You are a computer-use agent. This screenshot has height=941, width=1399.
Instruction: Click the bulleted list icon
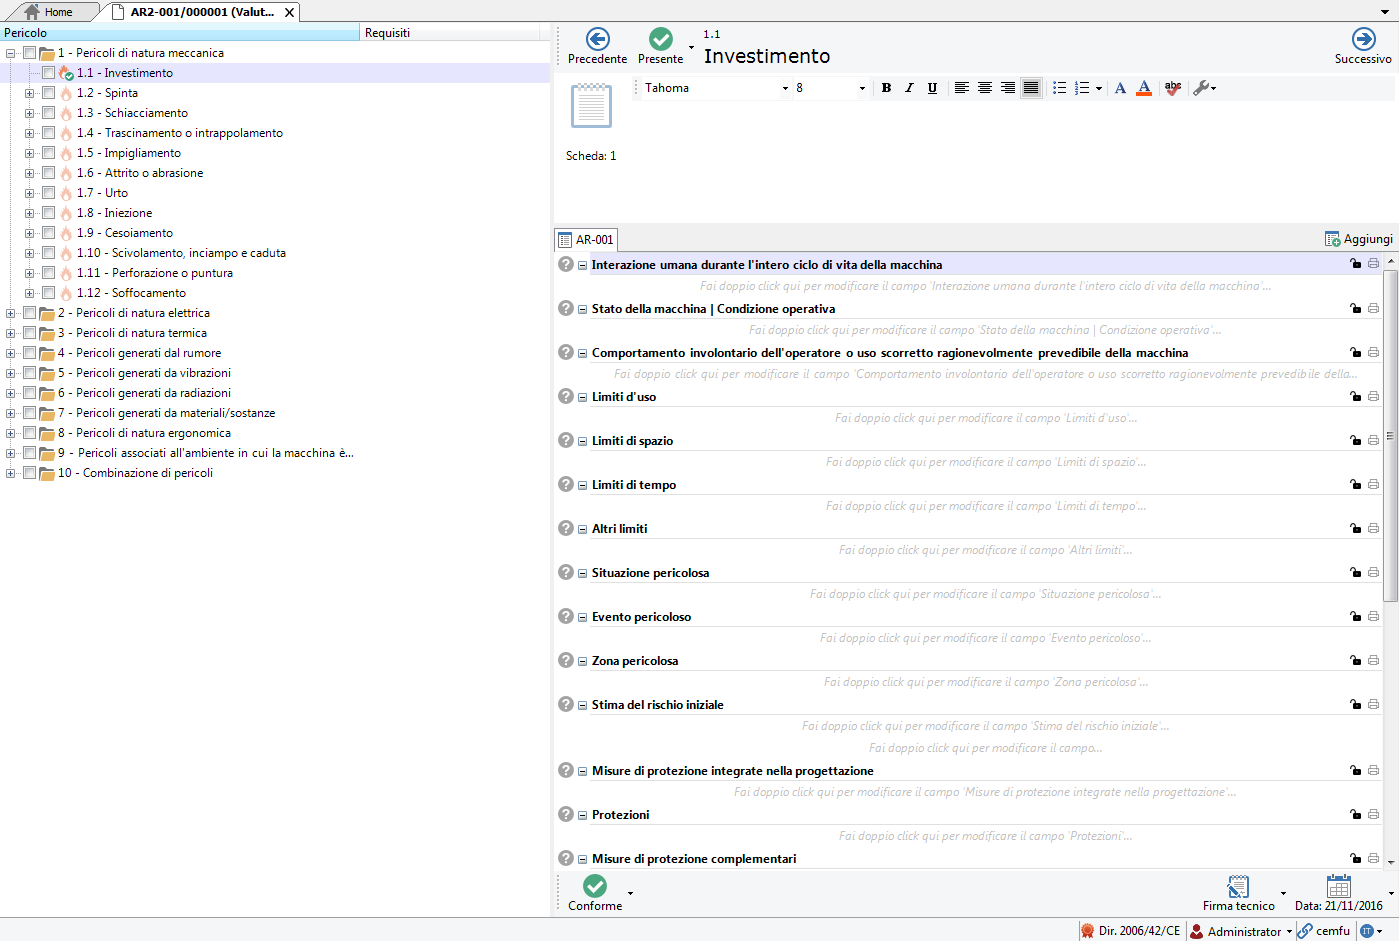[x=1059, y=88]
